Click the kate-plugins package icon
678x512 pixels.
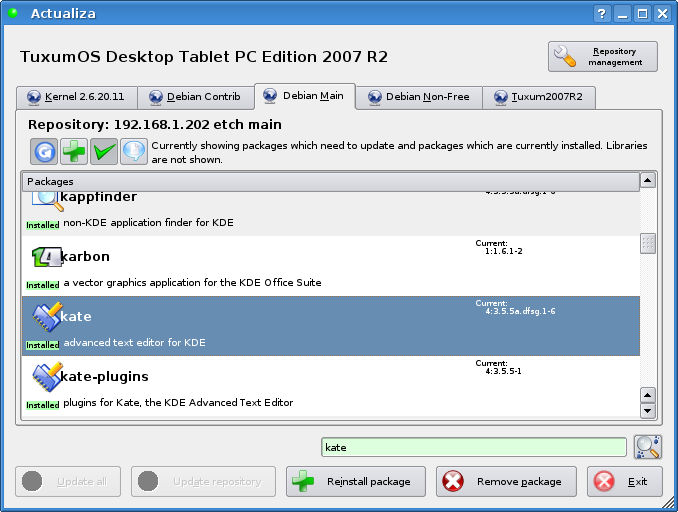click(47, 377)
